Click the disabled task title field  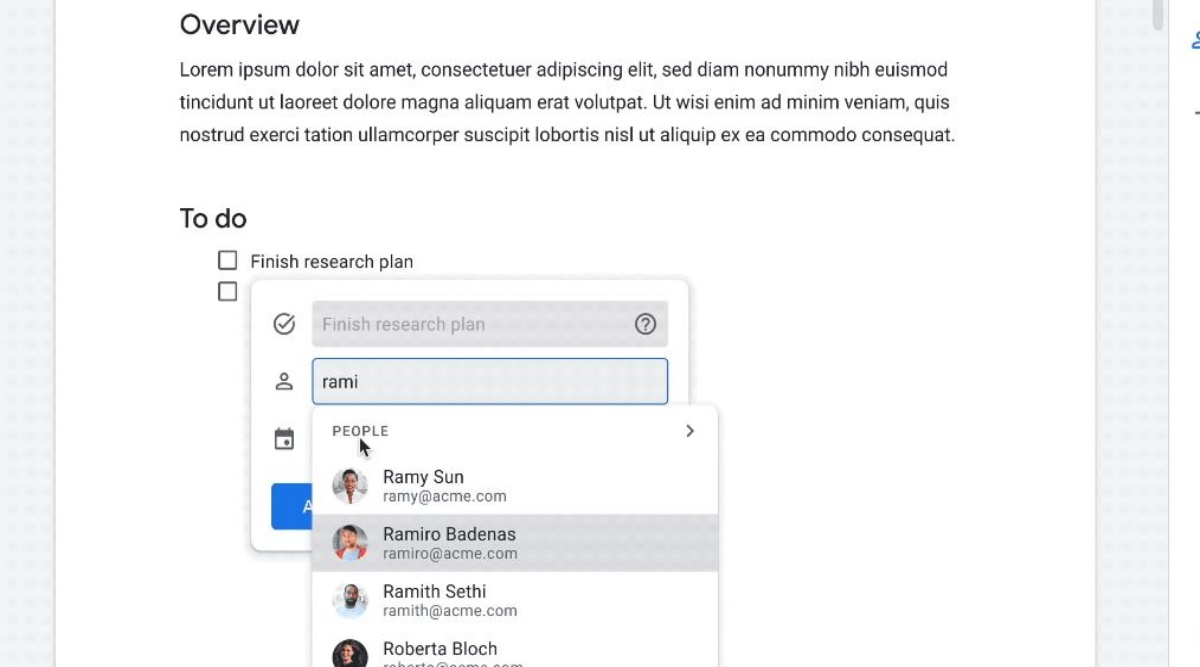(450, 323)
